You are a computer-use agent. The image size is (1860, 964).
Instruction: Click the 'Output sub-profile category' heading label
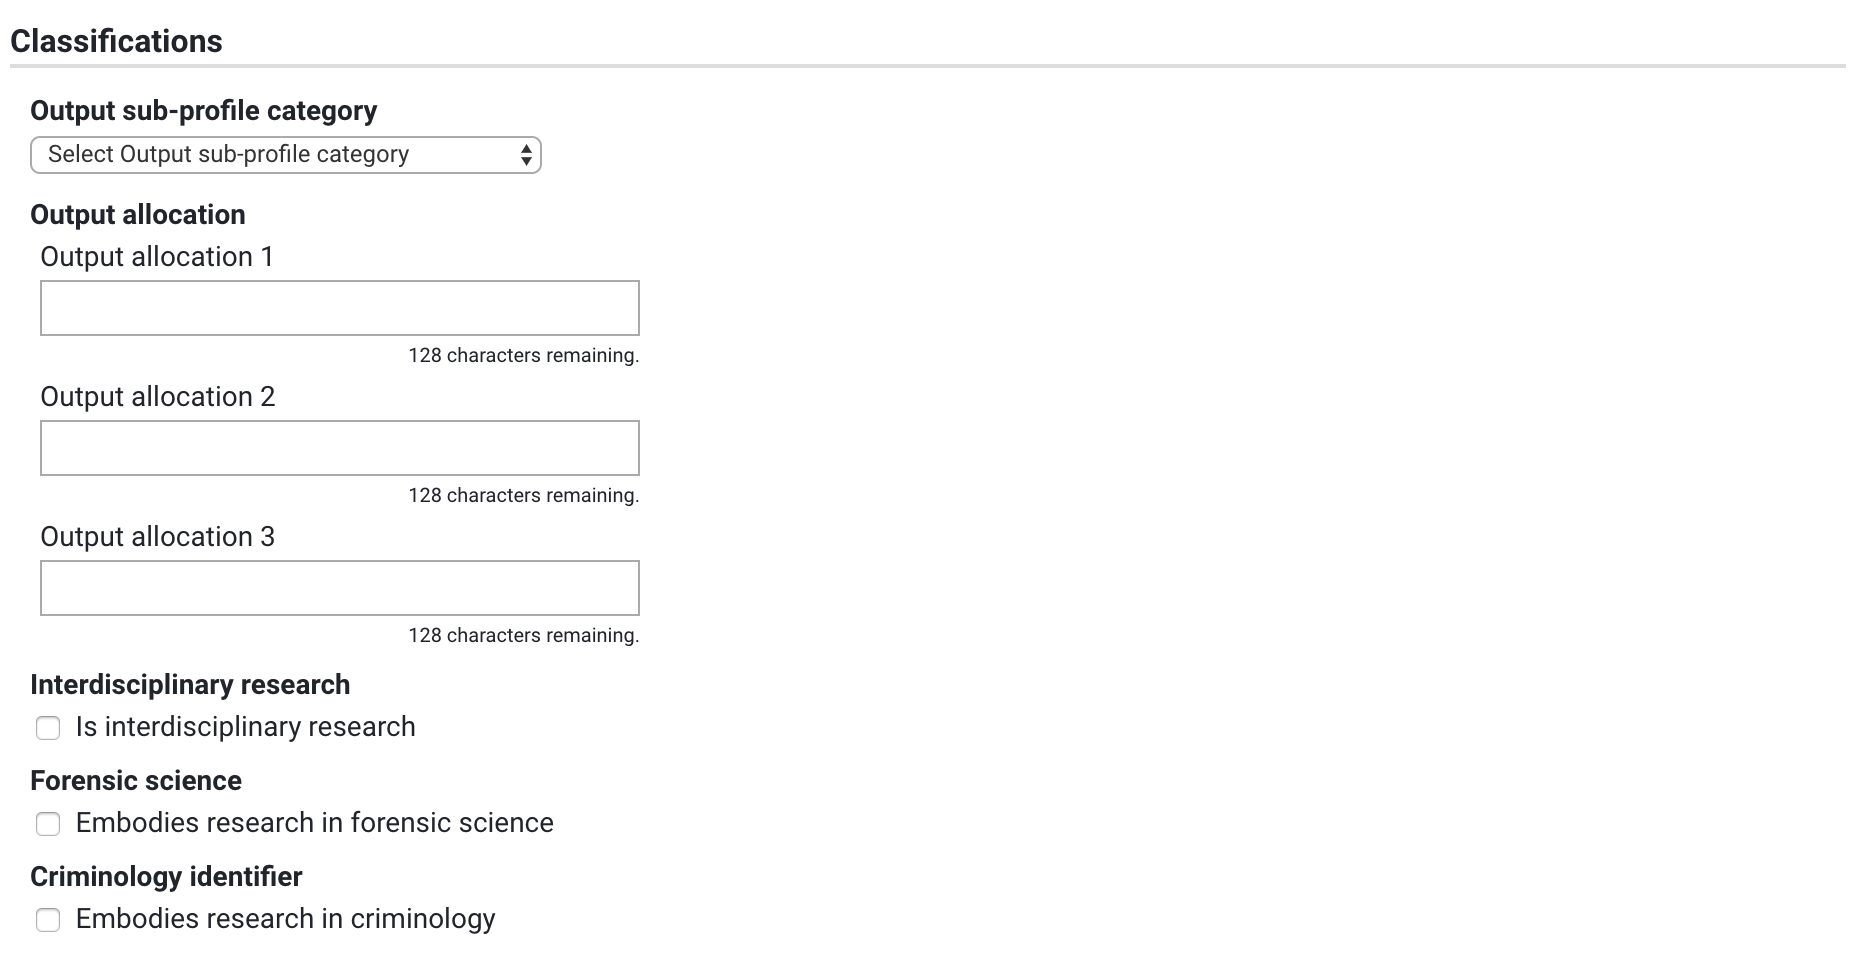203,111
